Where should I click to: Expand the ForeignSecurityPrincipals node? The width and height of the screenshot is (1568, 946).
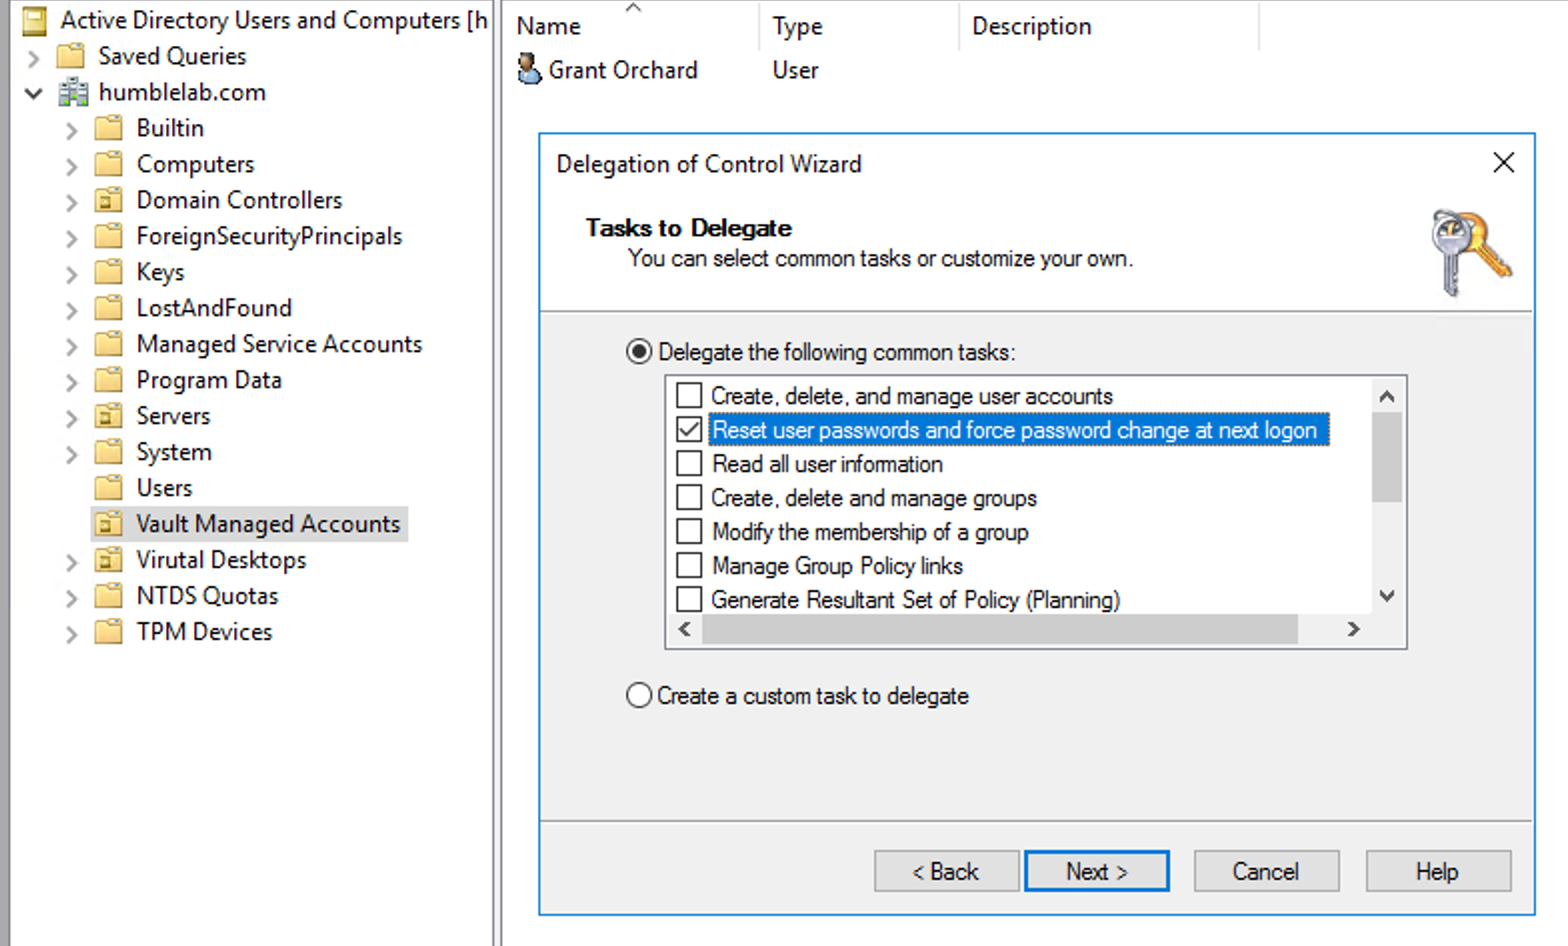[x=71, y=238]
